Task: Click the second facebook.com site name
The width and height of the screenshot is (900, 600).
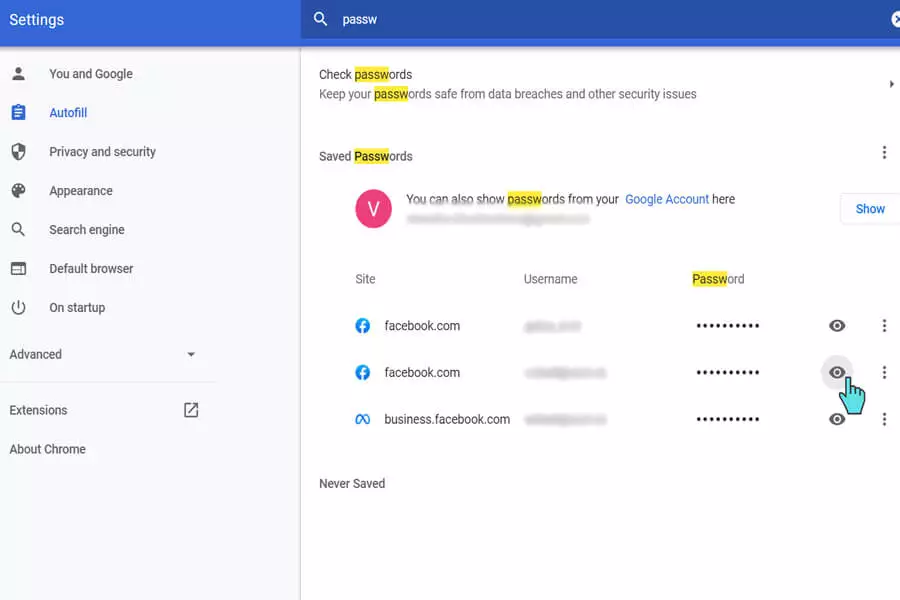Action: click(422, 372)
